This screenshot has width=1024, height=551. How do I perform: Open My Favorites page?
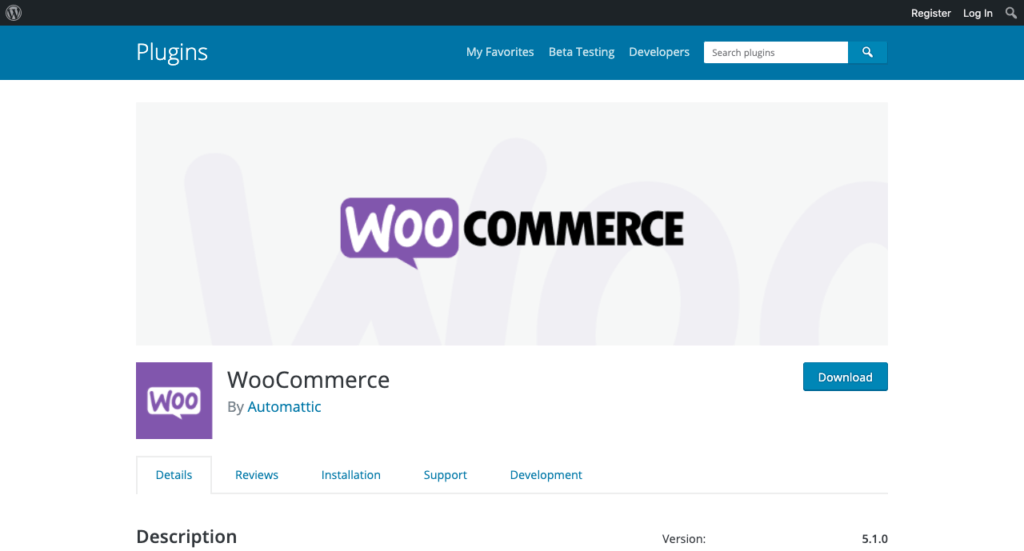[500, 52]
